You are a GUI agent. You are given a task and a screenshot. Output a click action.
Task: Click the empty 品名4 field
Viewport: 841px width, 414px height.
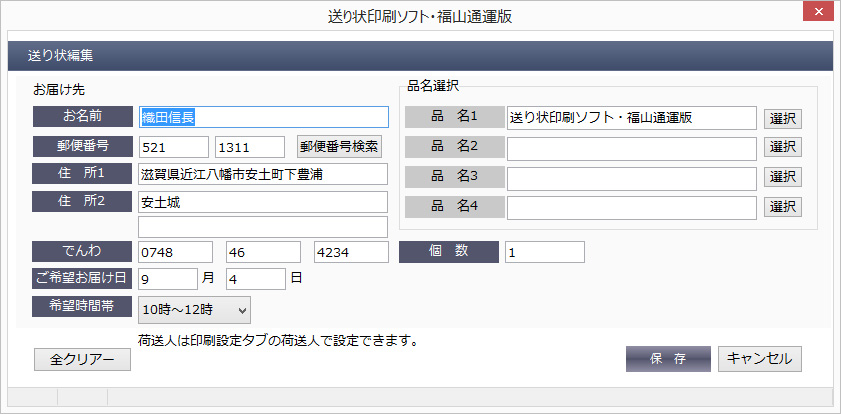tap(632, 208)
